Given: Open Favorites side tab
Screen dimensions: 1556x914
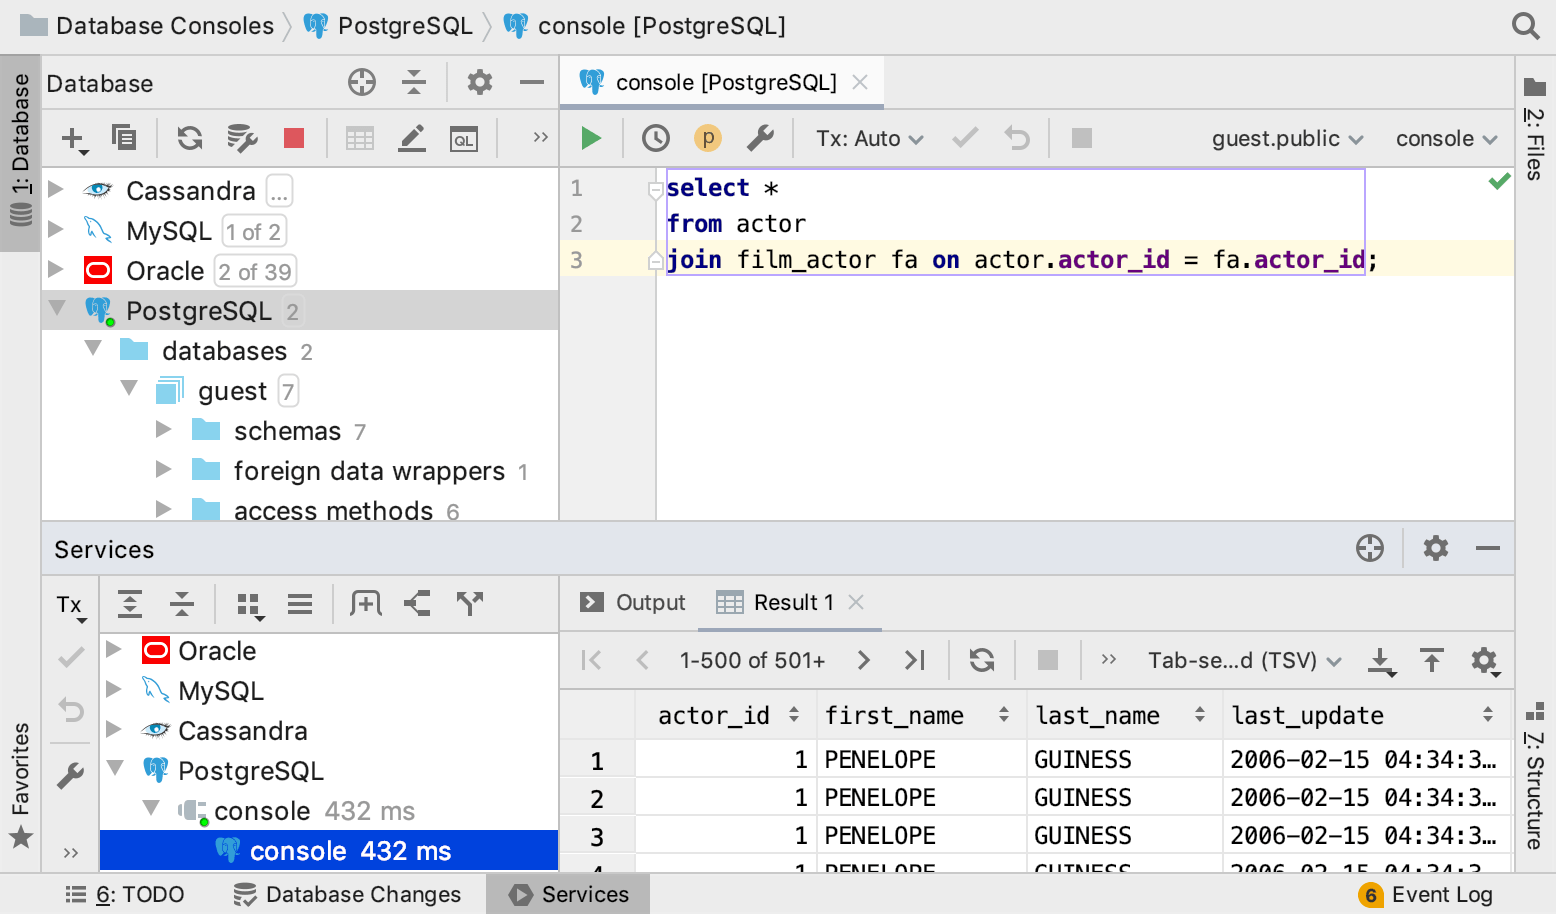Looking at the screenshot, I should pos(20,786).
